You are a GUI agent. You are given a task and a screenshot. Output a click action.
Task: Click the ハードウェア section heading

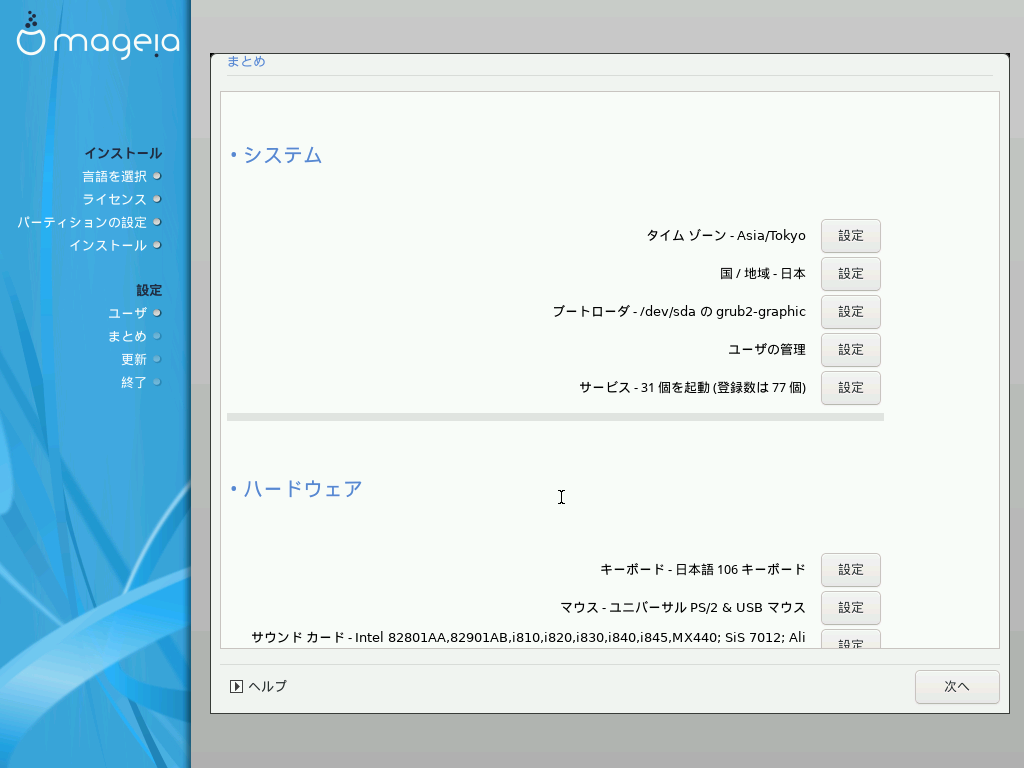(x=302, y=488)
